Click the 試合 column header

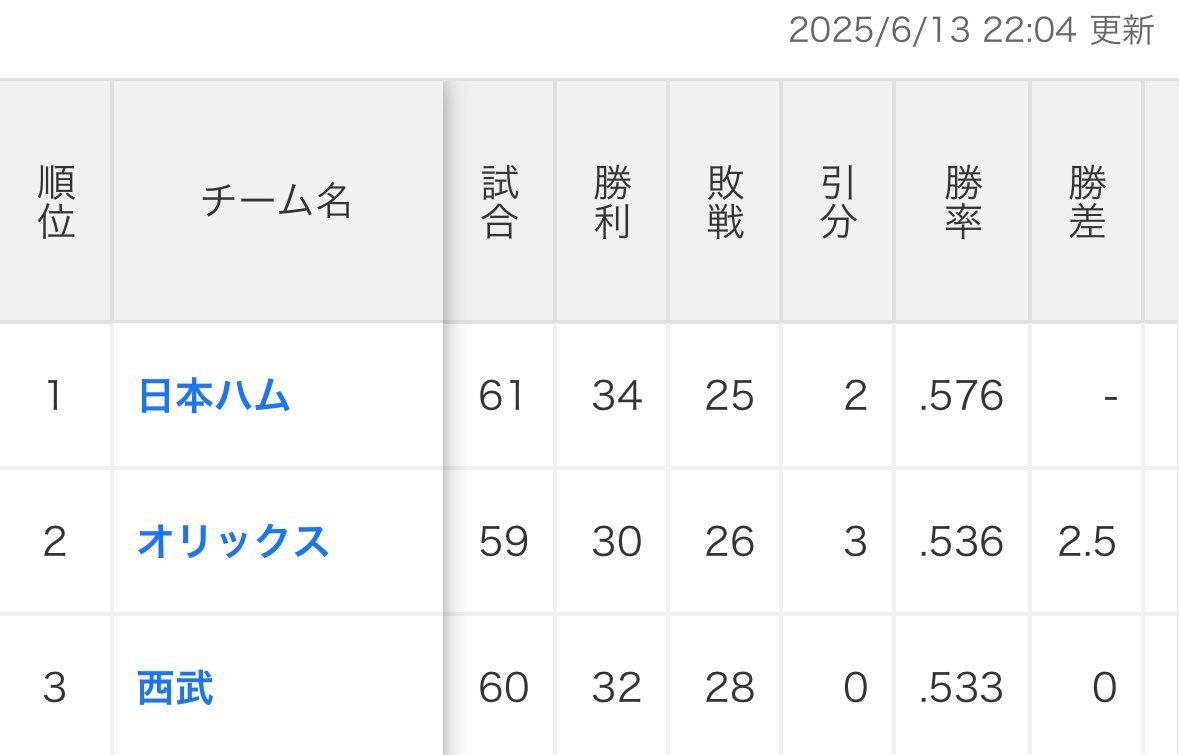(500, 202)
